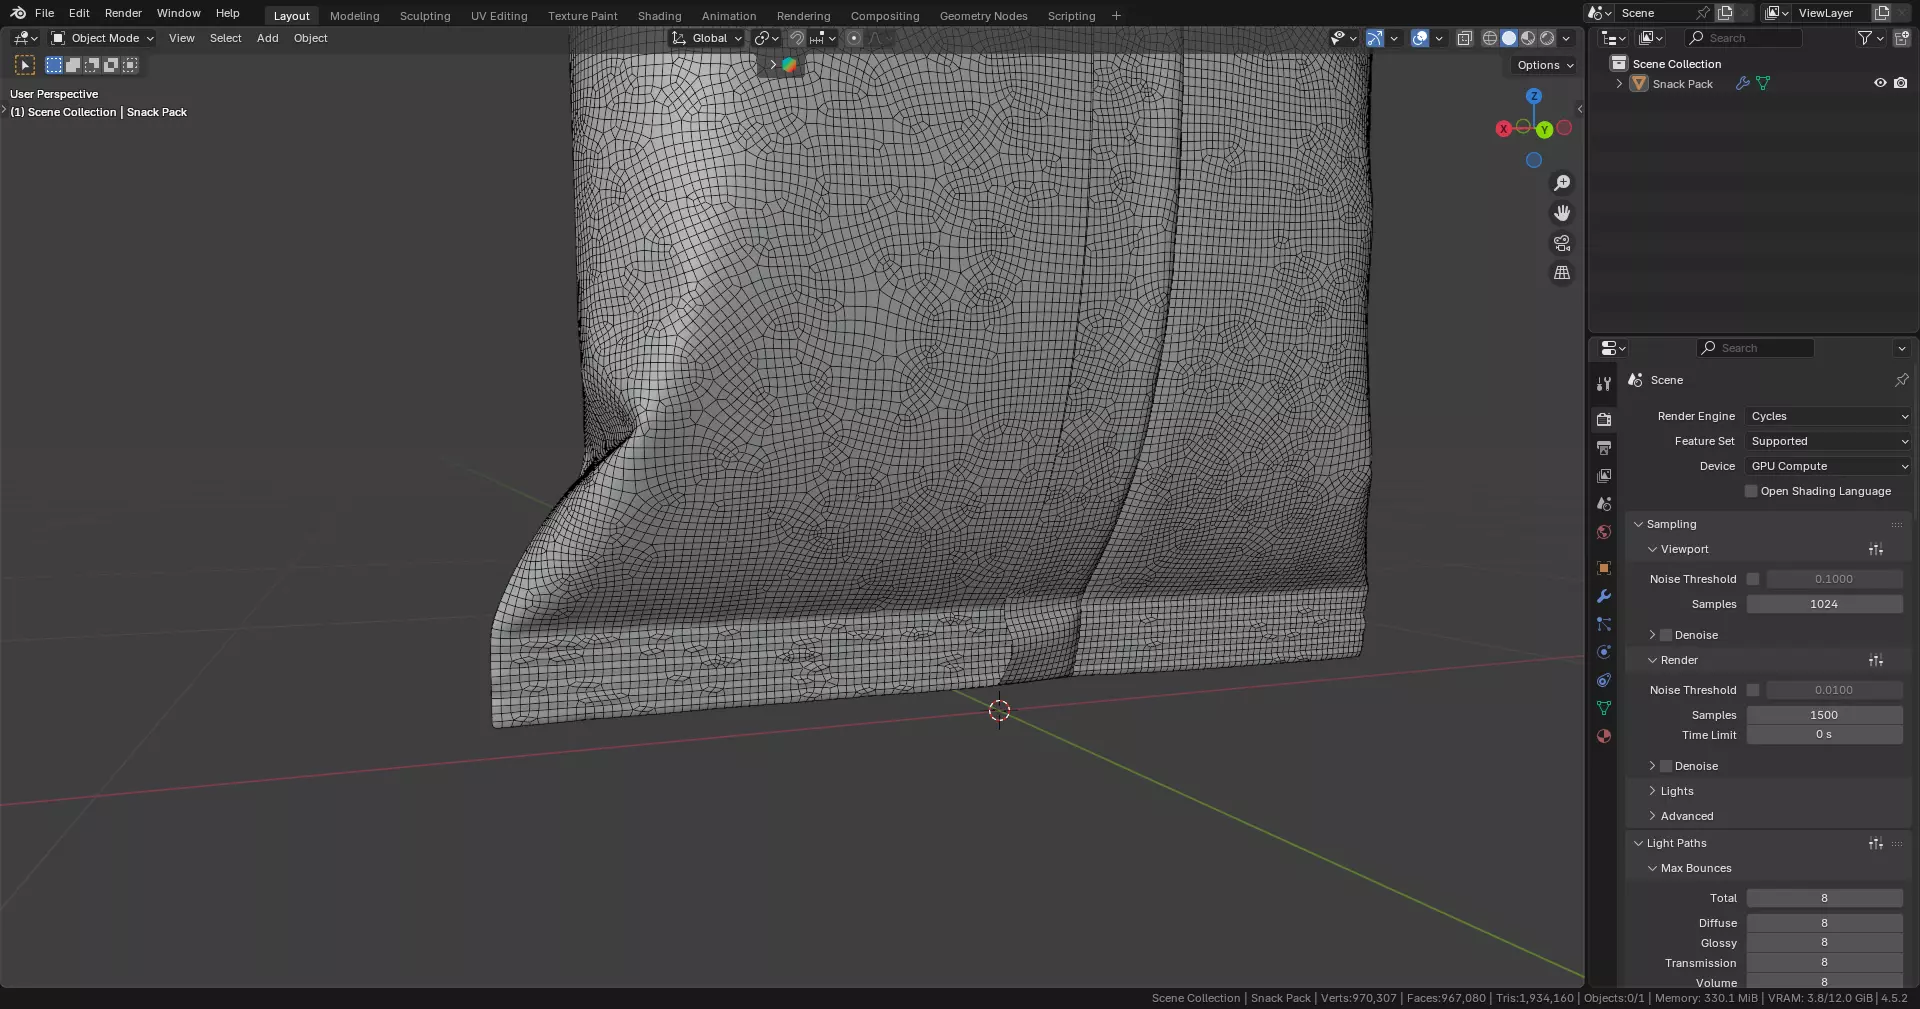Toggle Snack Pack viewport visibility eye
This screenshot has width=1920, height=1009.
[1880, 83]
